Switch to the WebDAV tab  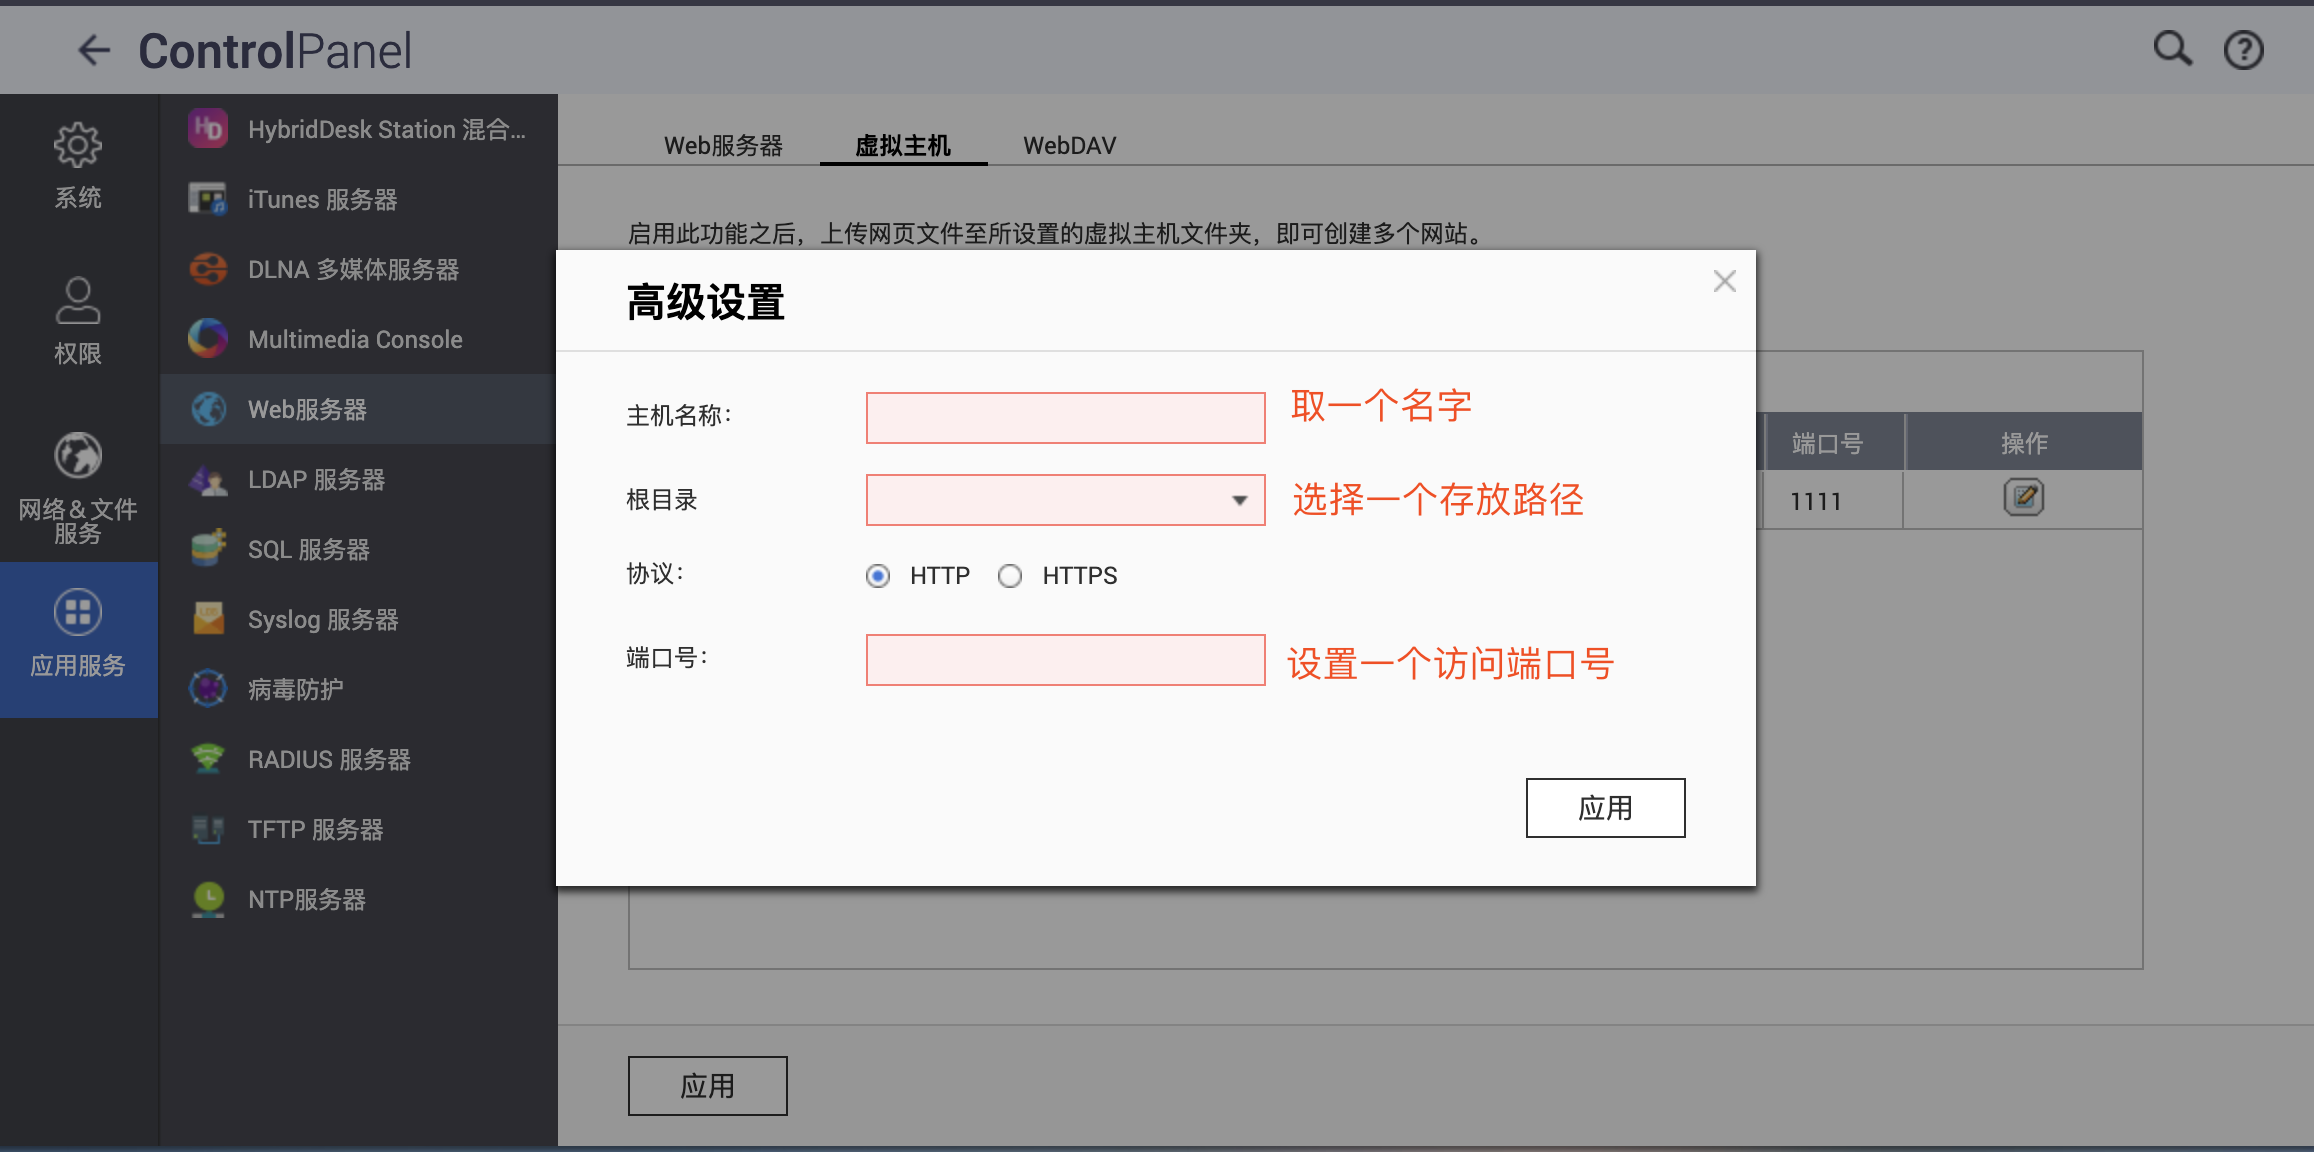(1069, 146)
